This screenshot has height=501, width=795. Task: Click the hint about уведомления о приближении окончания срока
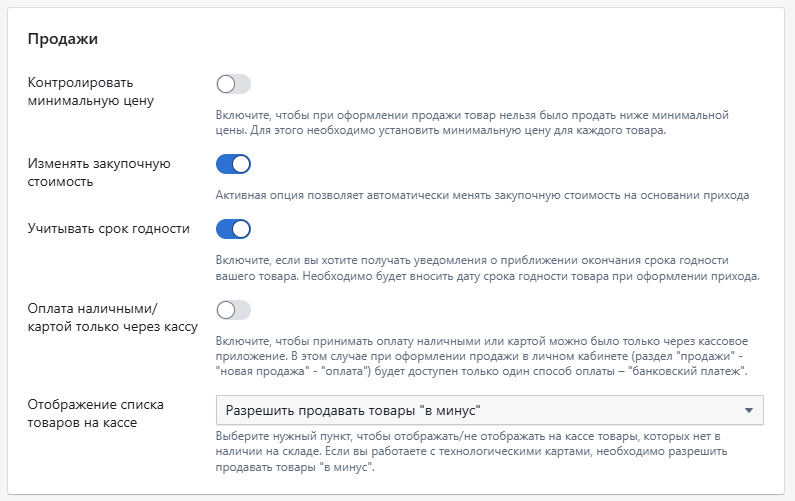487,268
